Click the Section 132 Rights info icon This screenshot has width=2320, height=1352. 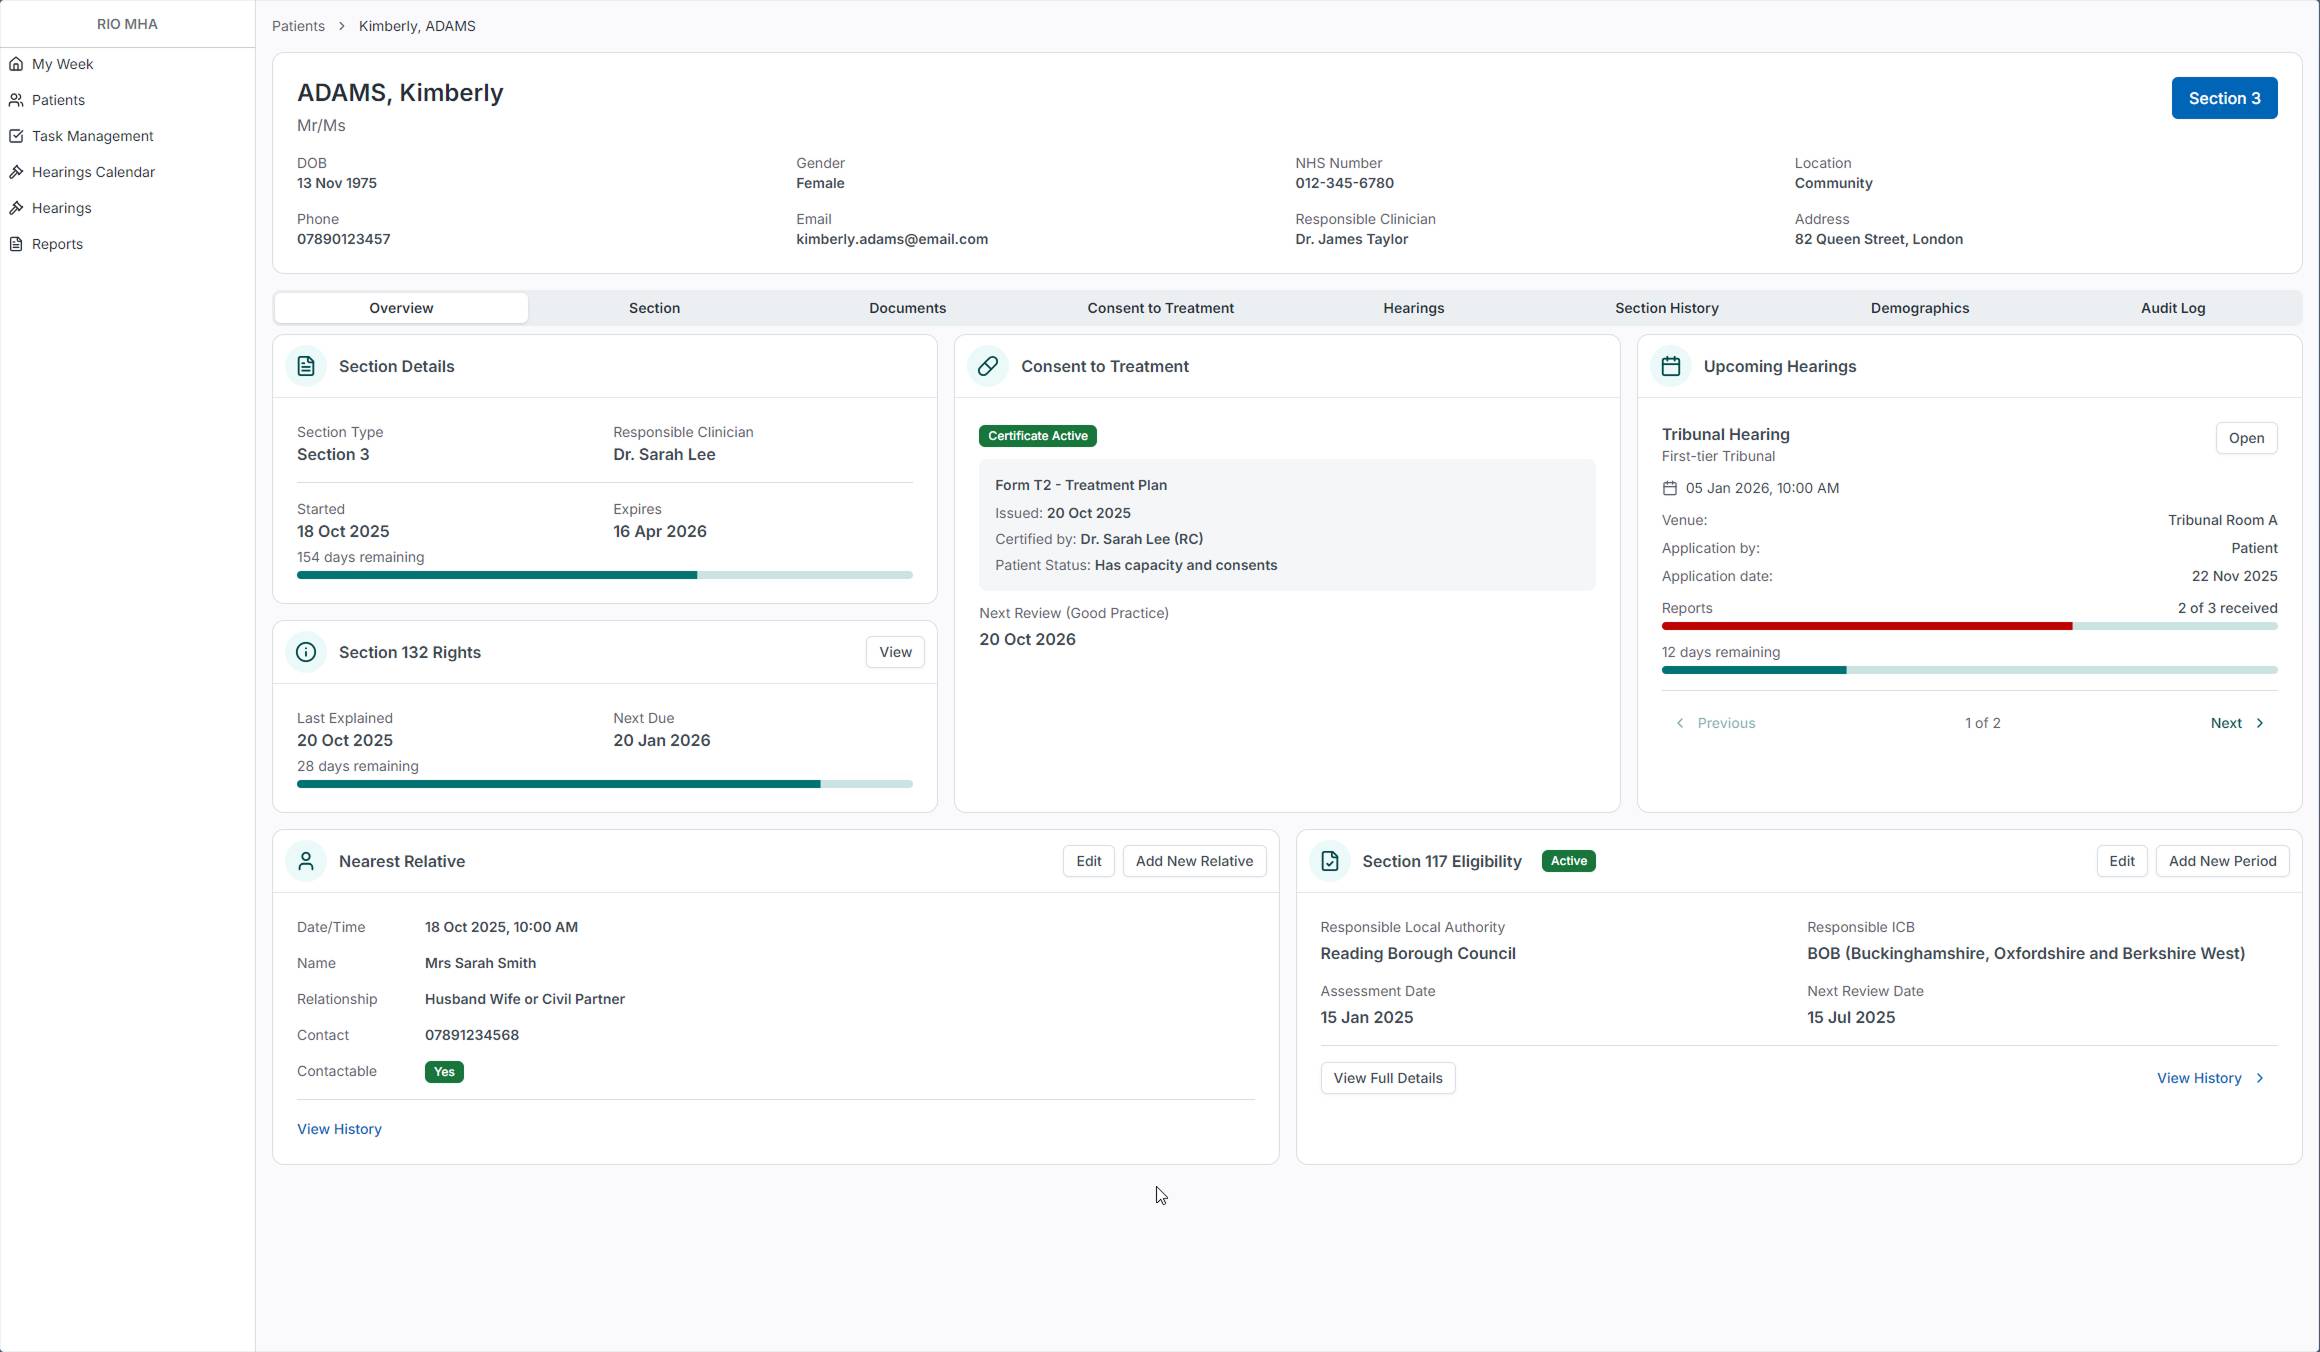(306, 652)
